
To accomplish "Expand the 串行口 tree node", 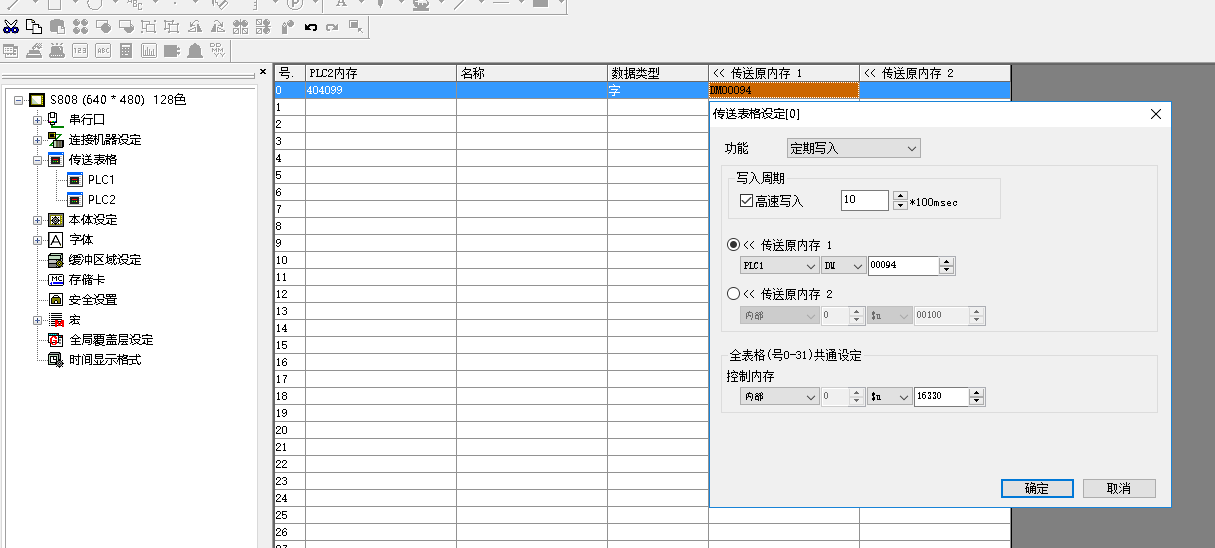I will [x=38, y=120].
